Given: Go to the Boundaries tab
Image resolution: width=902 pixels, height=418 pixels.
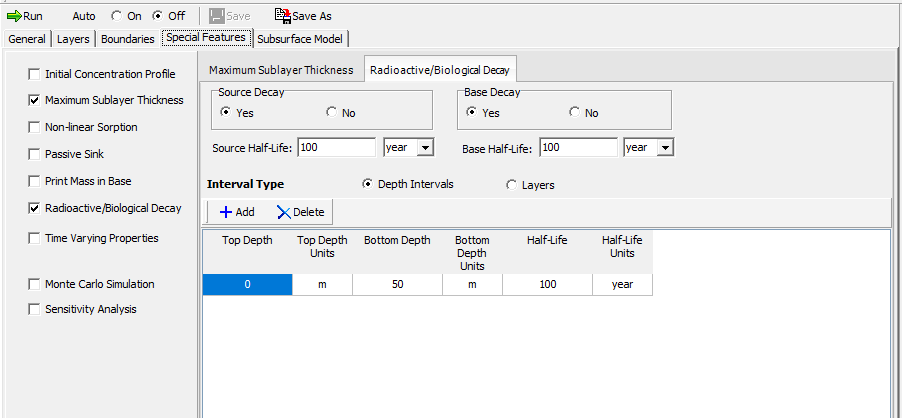Looking at the screenshot, I should 127,39.
